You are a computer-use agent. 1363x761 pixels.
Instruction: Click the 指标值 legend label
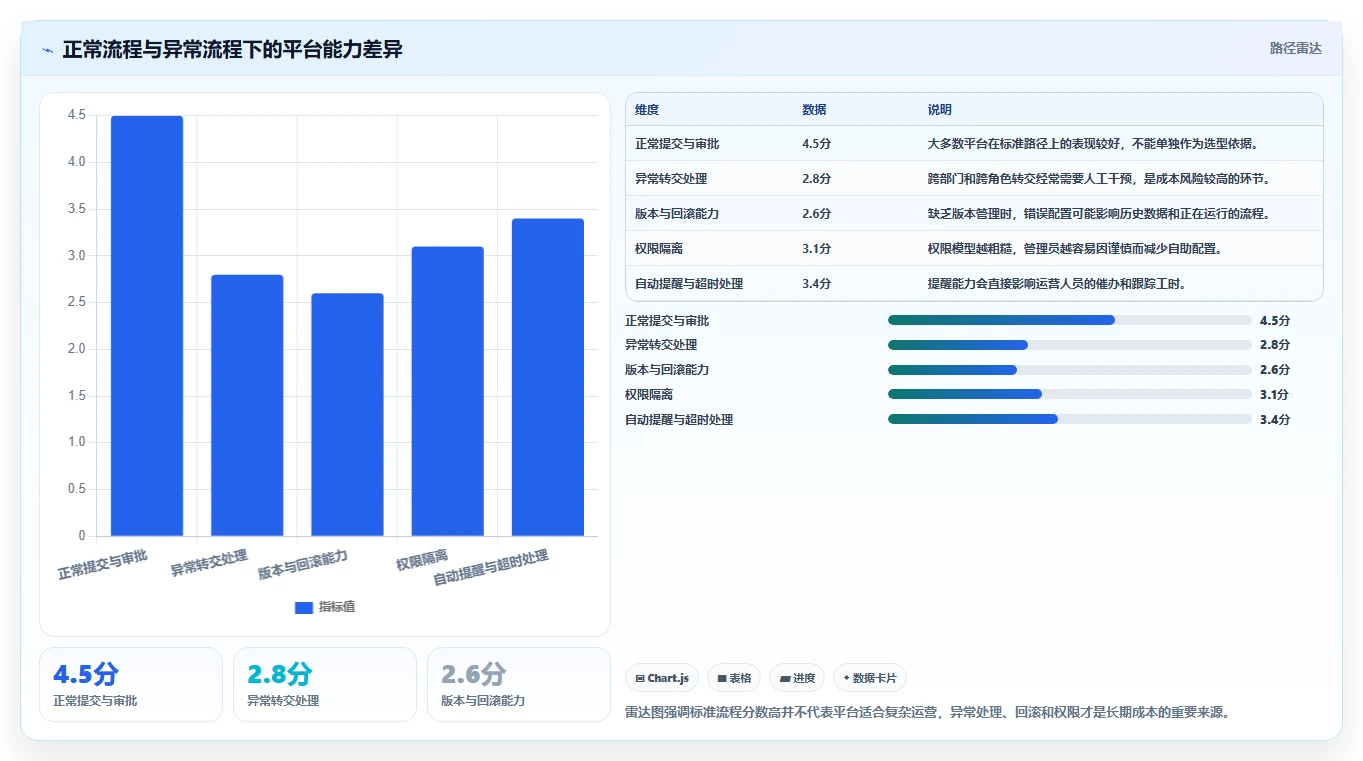(x=337, y=607)
